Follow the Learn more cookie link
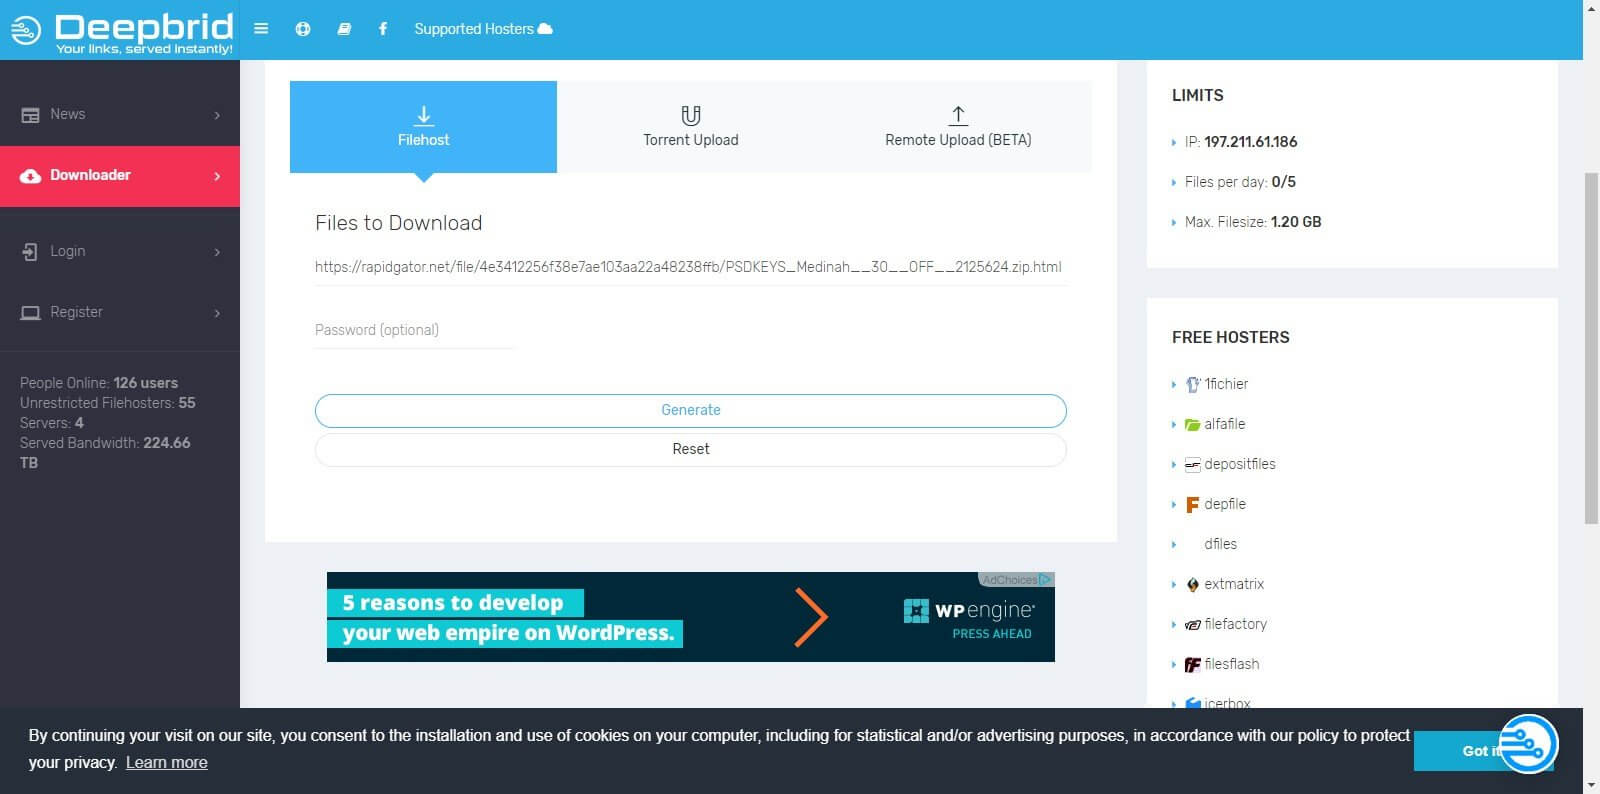 (166, 762)
